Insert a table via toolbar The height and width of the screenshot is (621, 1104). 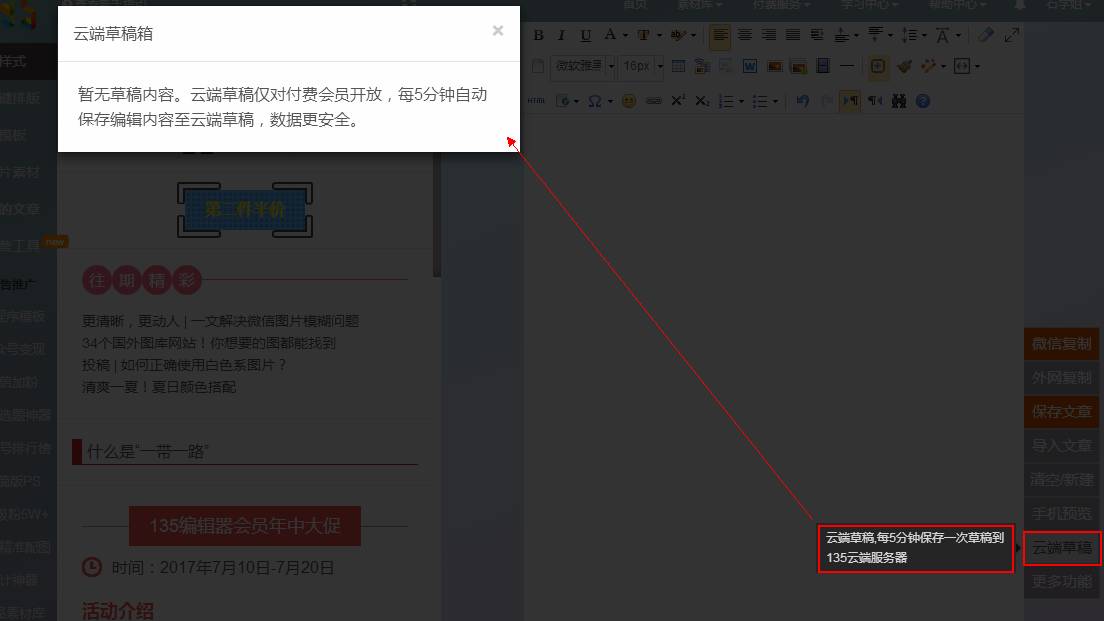tap(678, 66)
